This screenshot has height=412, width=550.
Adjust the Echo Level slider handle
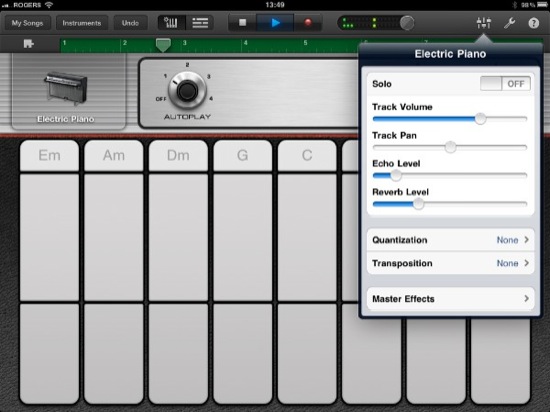pyautogui.click(x=396, y=175)
